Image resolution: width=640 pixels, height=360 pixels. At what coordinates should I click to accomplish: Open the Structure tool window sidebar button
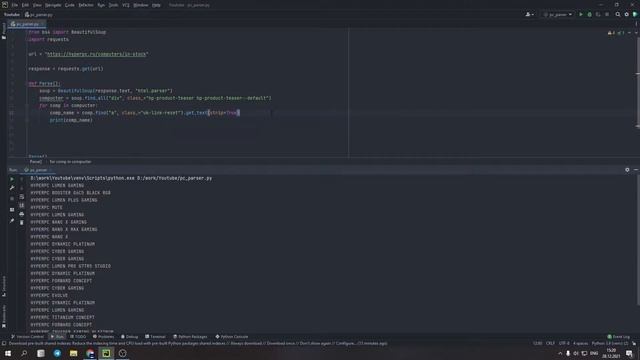pyautogui.click(x=4, y=286)
